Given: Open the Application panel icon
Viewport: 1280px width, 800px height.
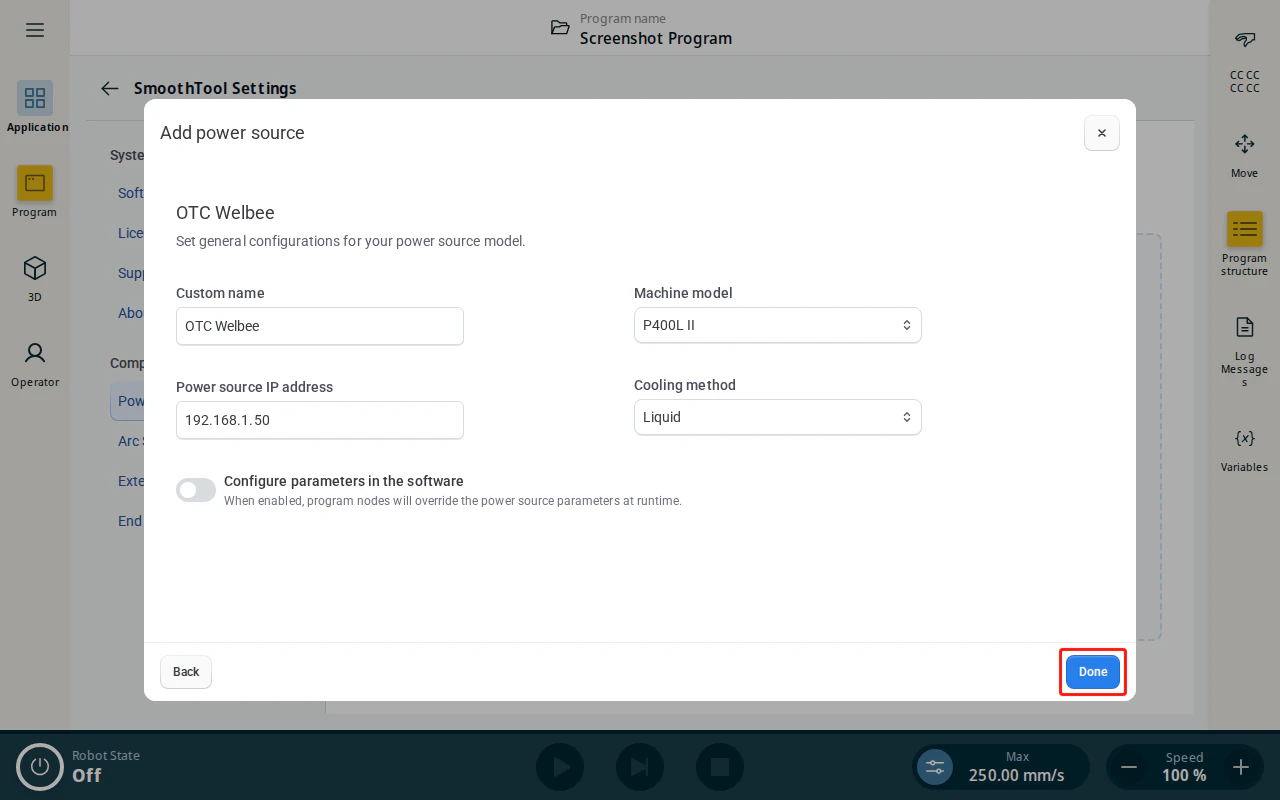Looking at the screenshot, I should (35, 98).
